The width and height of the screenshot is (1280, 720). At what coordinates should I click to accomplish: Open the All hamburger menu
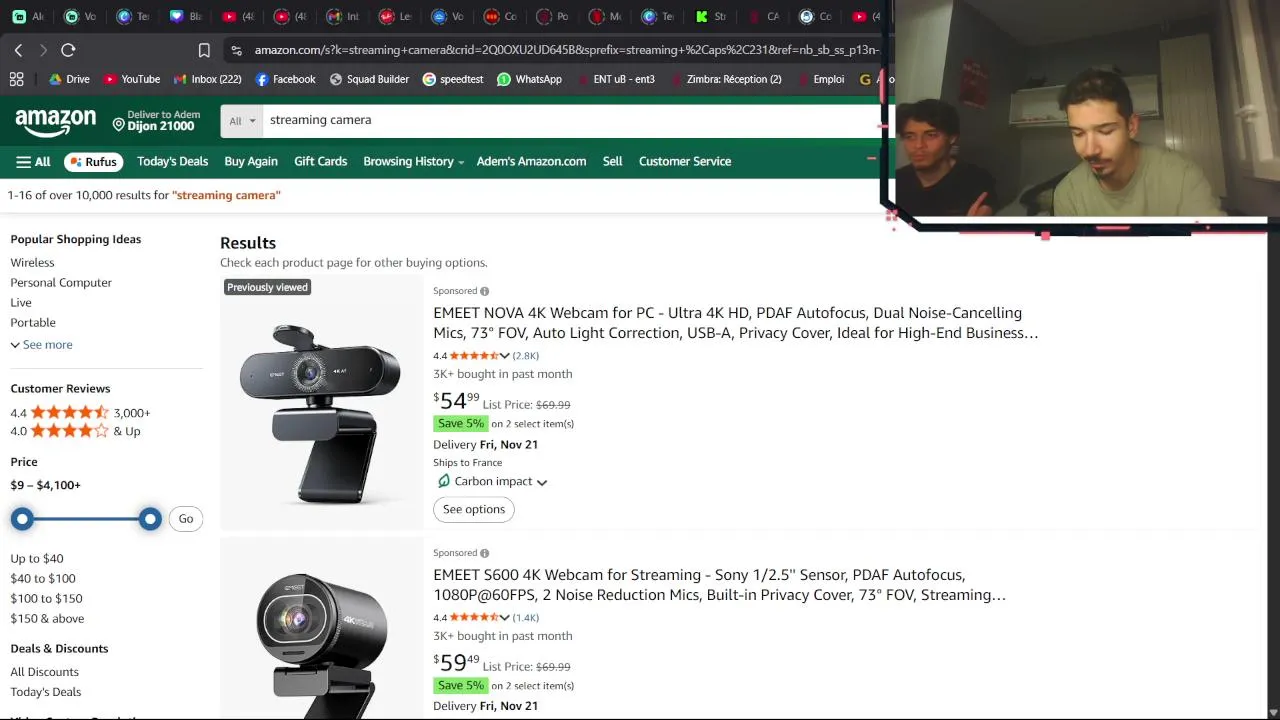click(33, 161)
